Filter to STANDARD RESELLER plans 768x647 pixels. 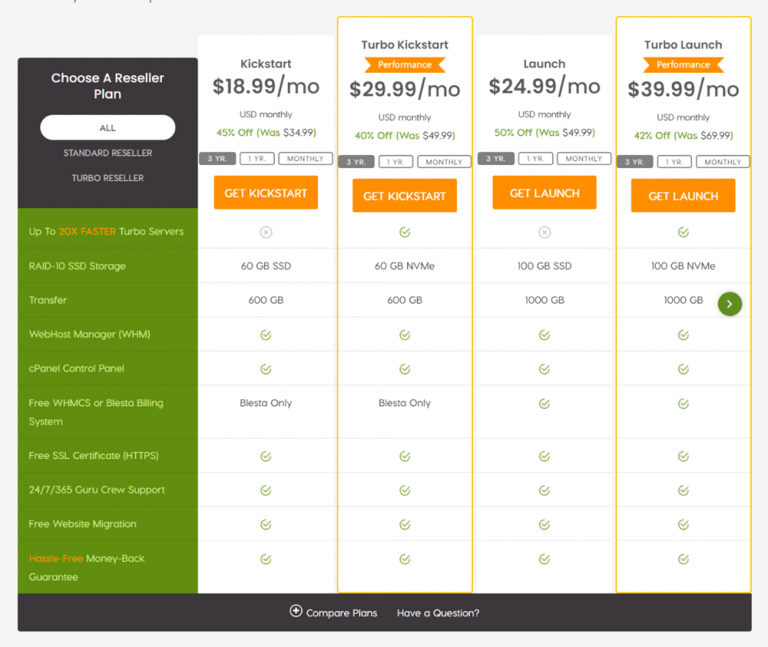108,153
